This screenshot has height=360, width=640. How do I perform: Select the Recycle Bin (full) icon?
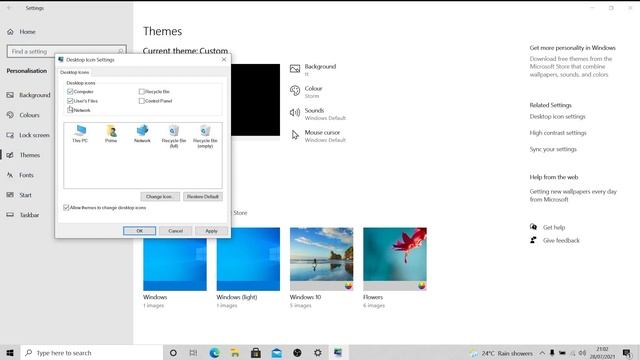tap(173, 136)
